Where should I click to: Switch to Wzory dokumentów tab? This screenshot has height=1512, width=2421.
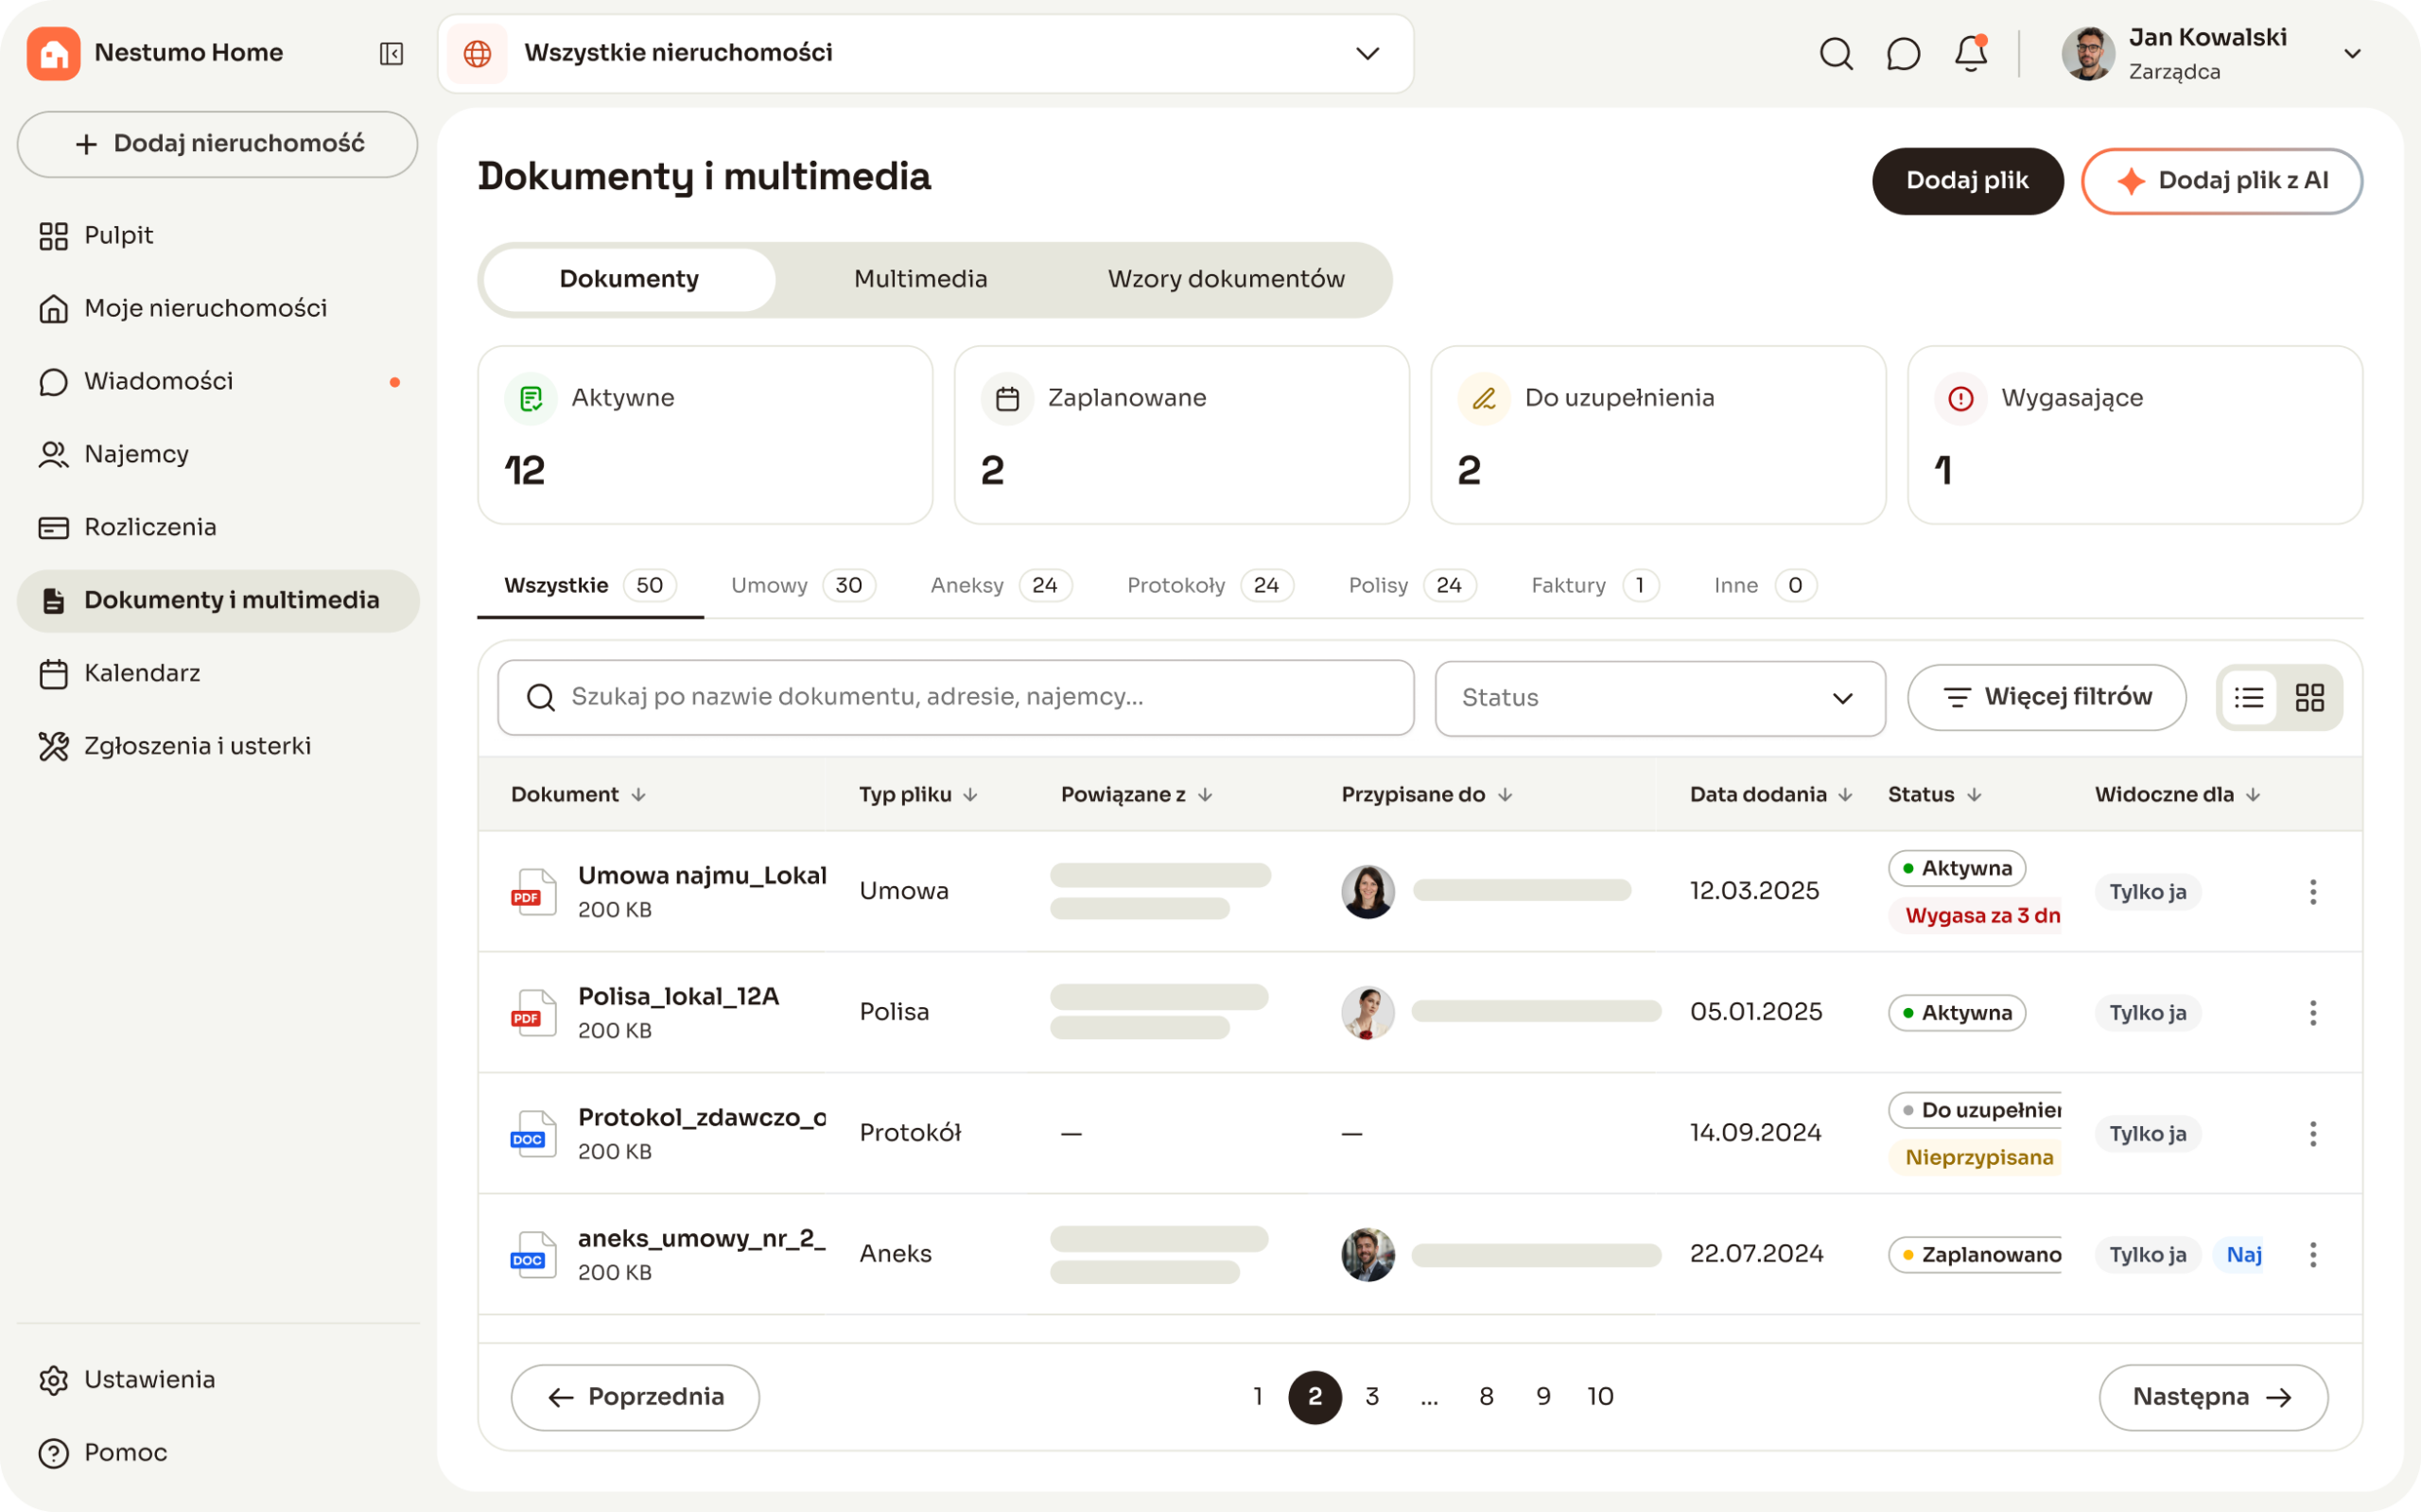1226,279
